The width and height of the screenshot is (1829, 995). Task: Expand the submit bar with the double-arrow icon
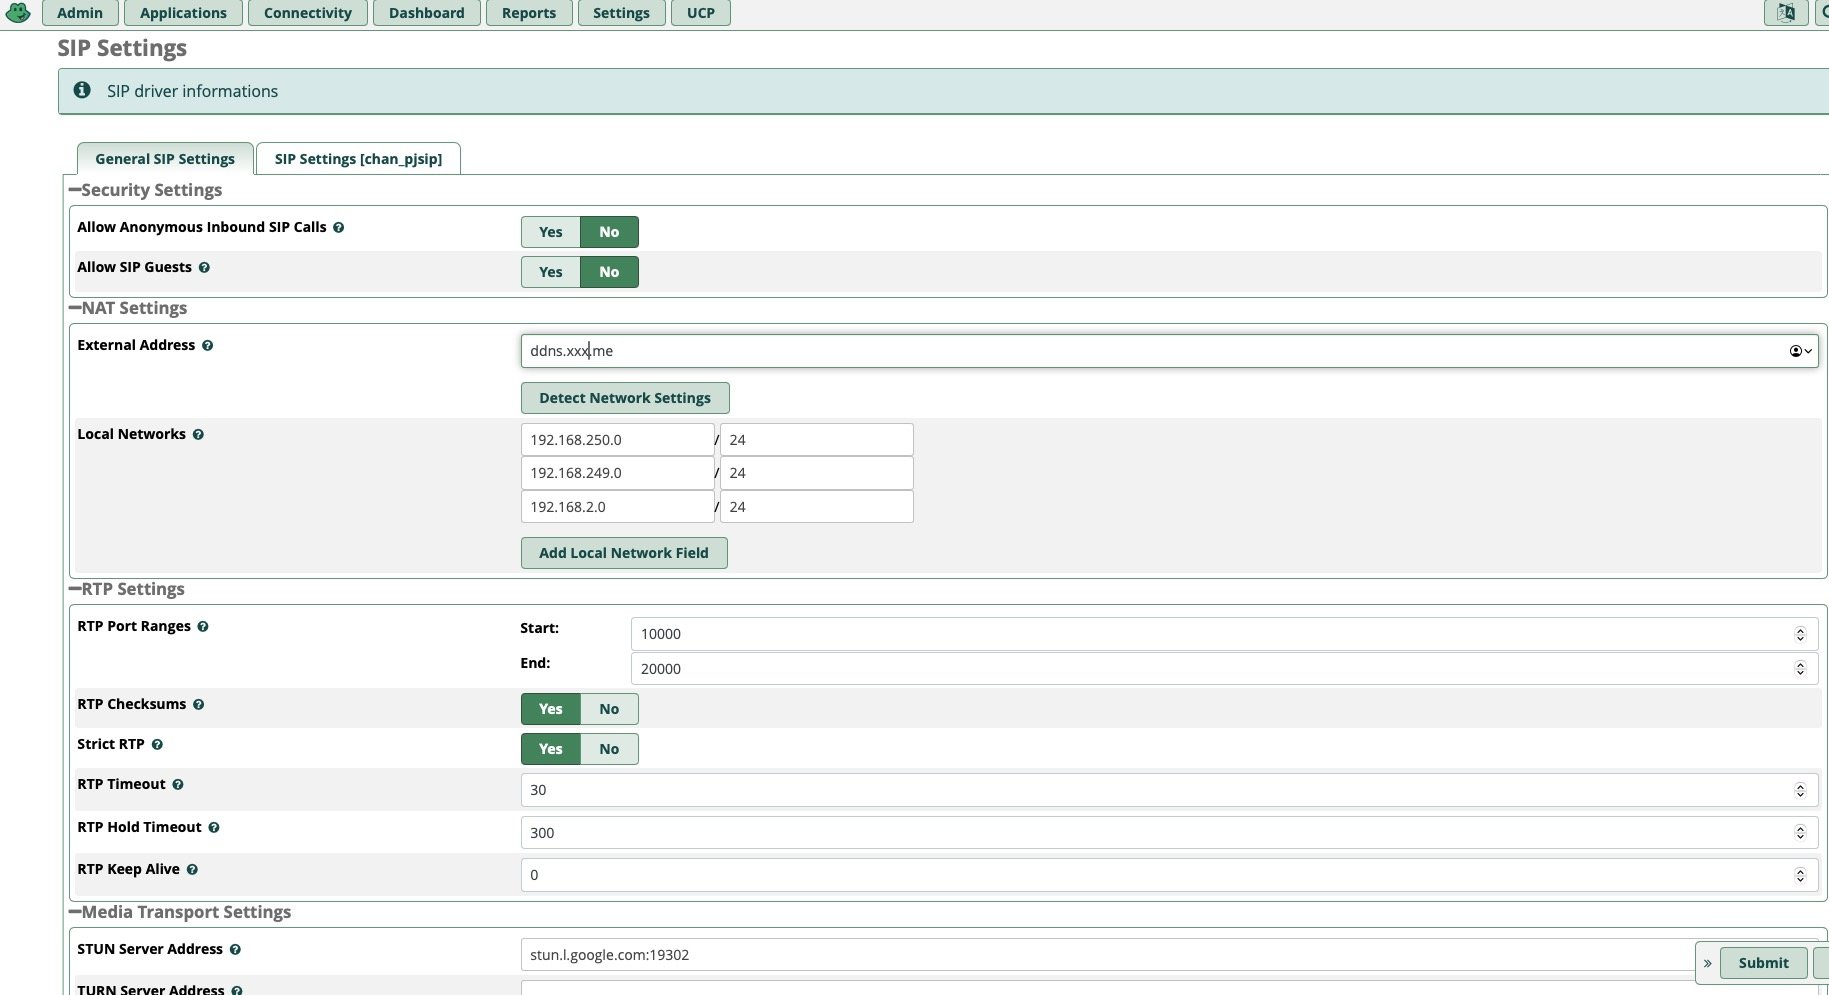coord(1708,963)
